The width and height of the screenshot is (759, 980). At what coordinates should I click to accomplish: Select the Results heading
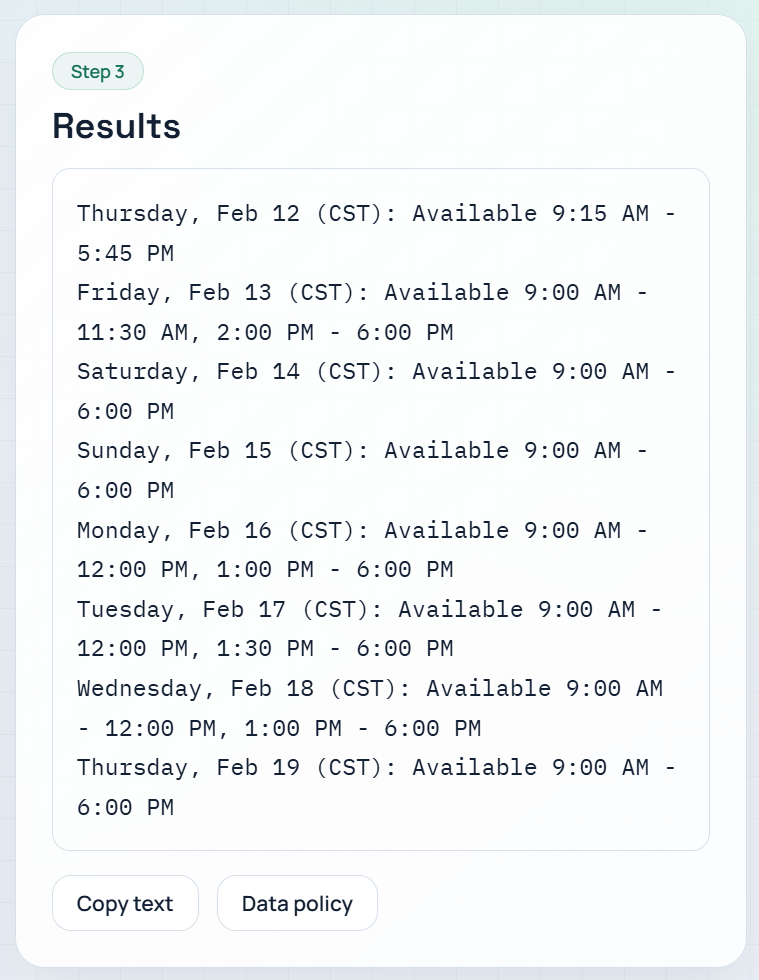click(116, 126)
